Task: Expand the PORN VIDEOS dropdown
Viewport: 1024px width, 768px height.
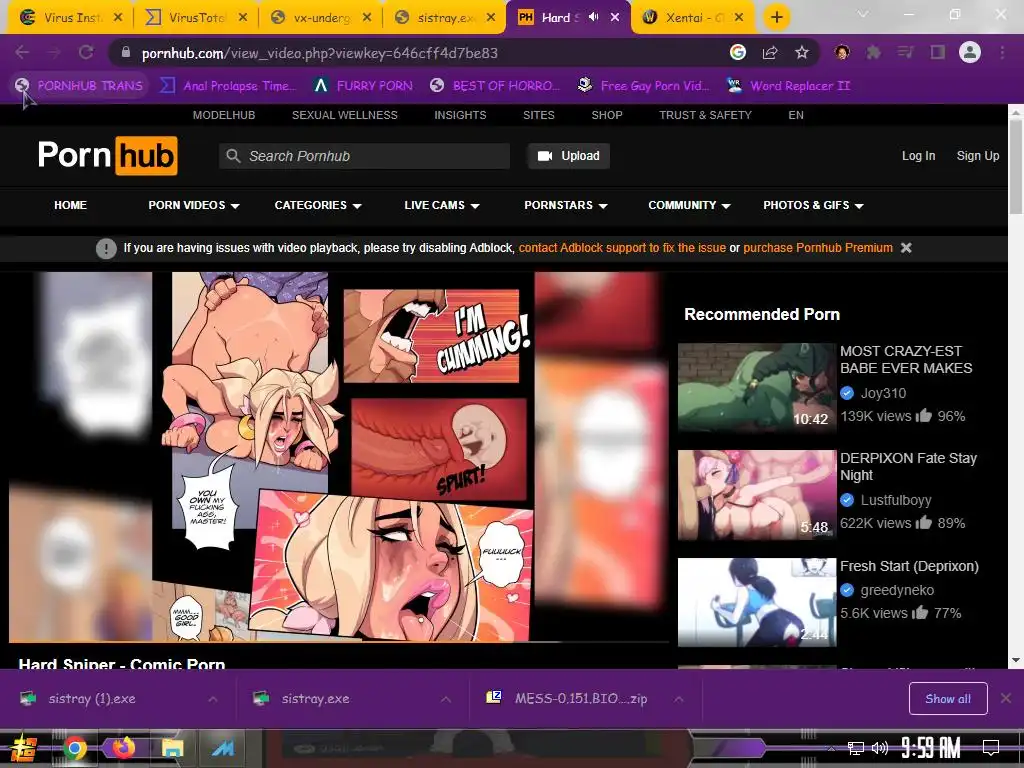Action: [x=194, y=205]
